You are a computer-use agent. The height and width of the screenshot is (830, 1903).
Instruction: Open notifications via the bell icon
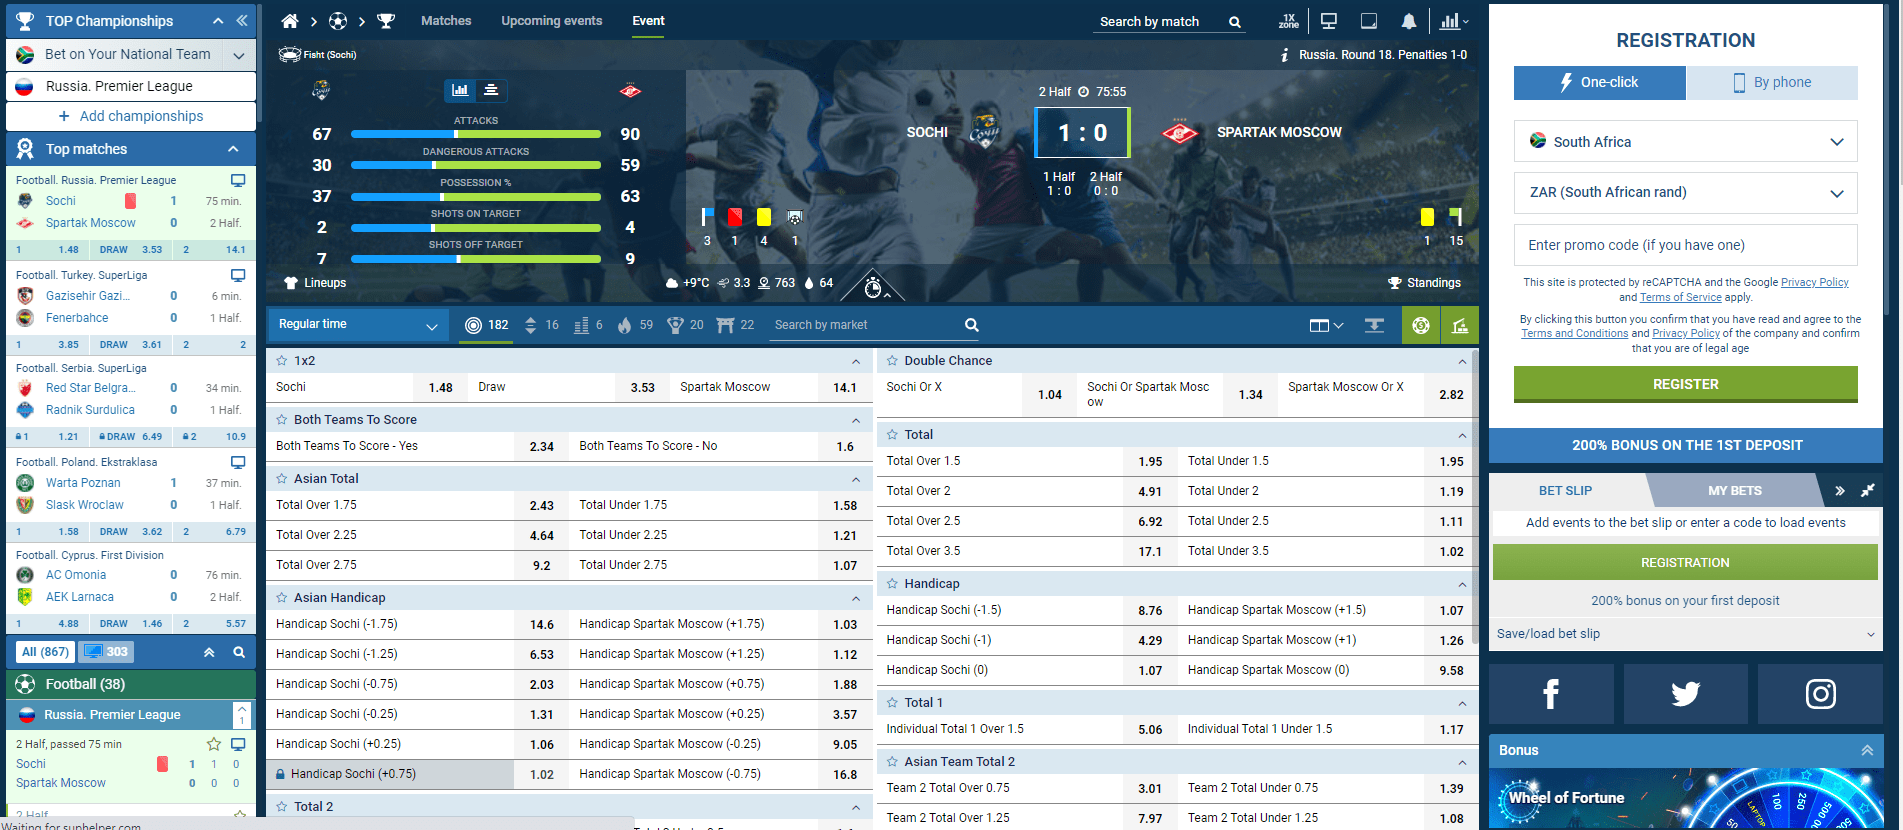click(x=1408, y=21)
